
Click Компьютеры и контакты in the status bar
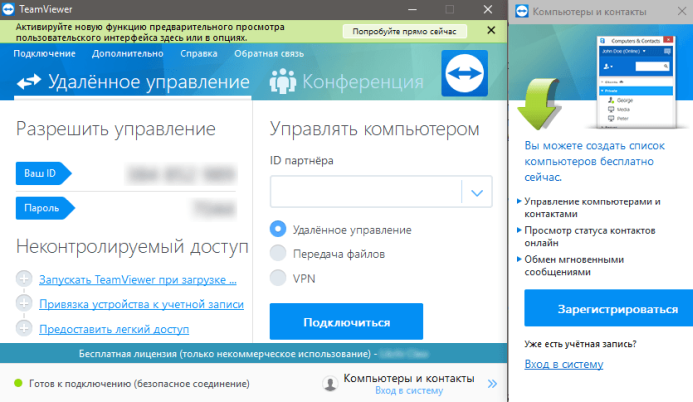click(409, 379)
